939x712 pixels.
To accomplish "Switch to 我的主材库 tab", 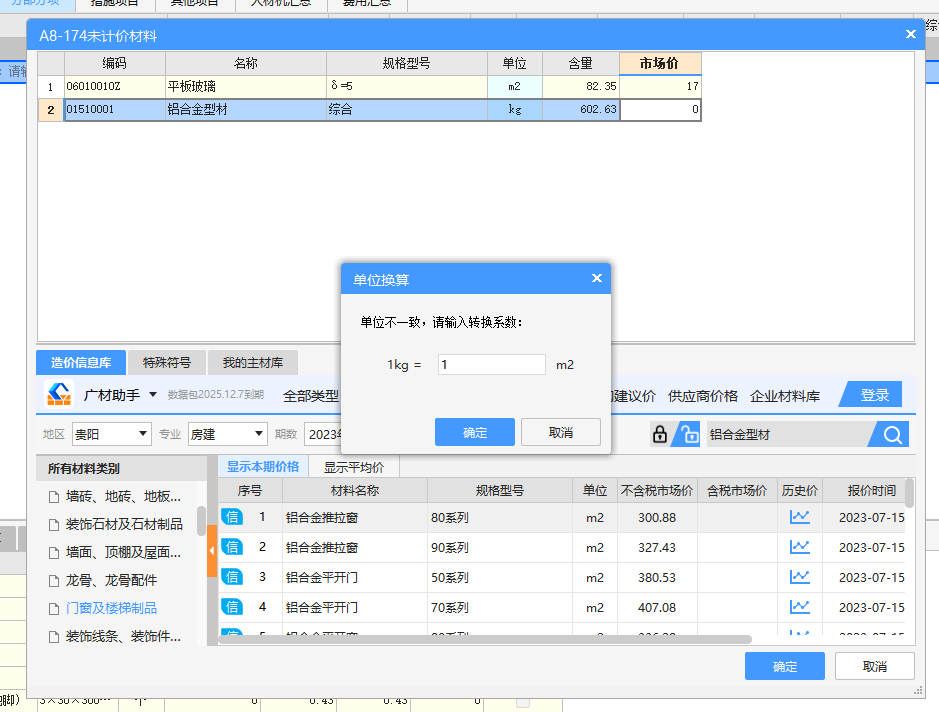I will [x=253, y=362].
